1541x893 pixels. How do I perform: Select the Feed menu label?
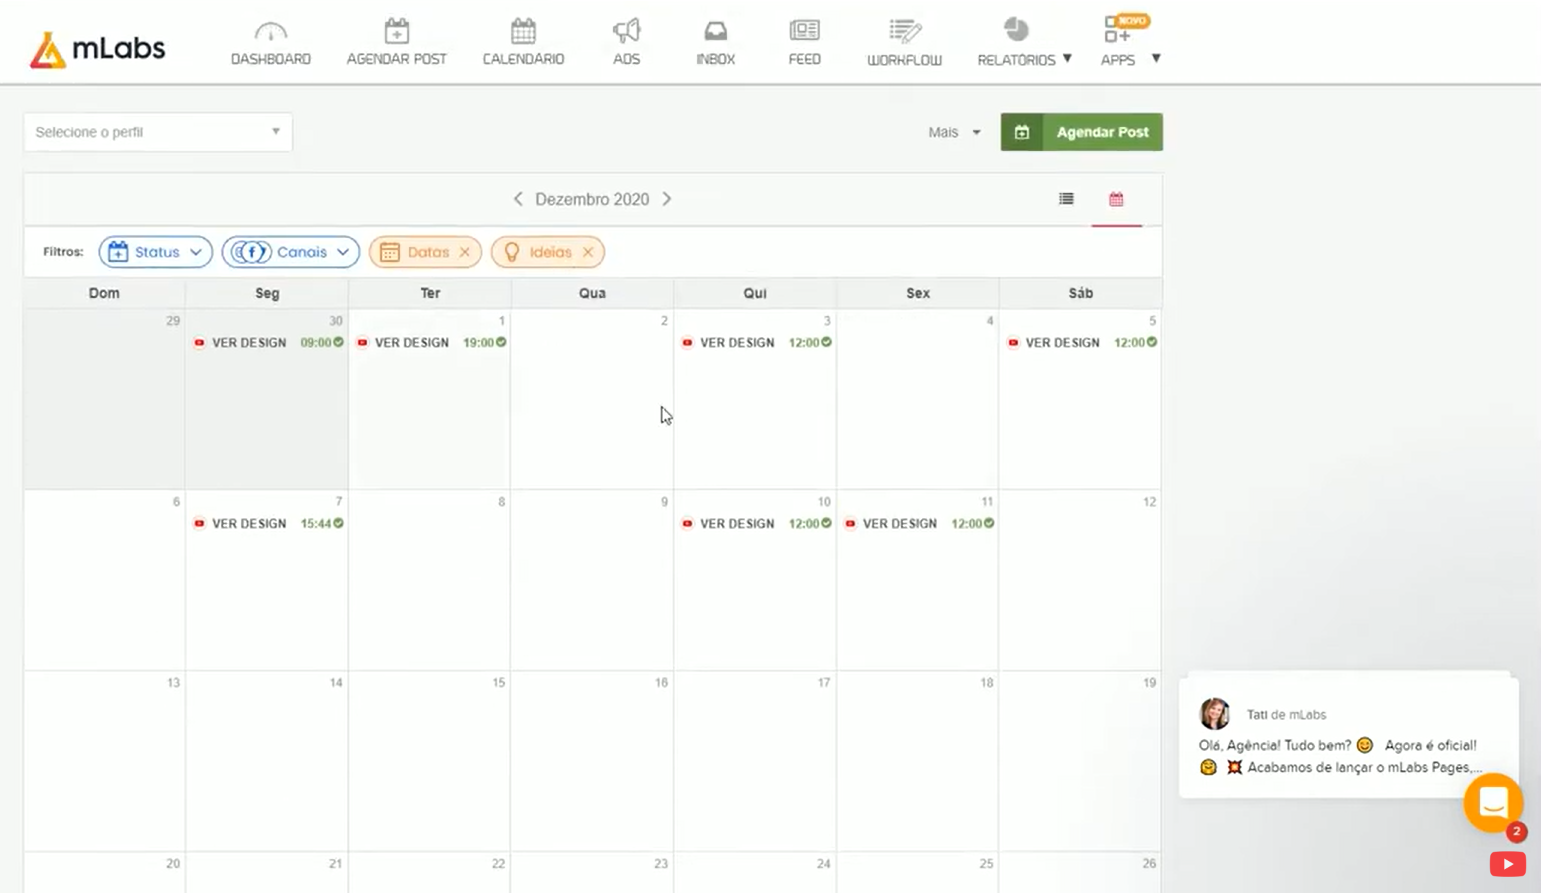tap(804, 59)
